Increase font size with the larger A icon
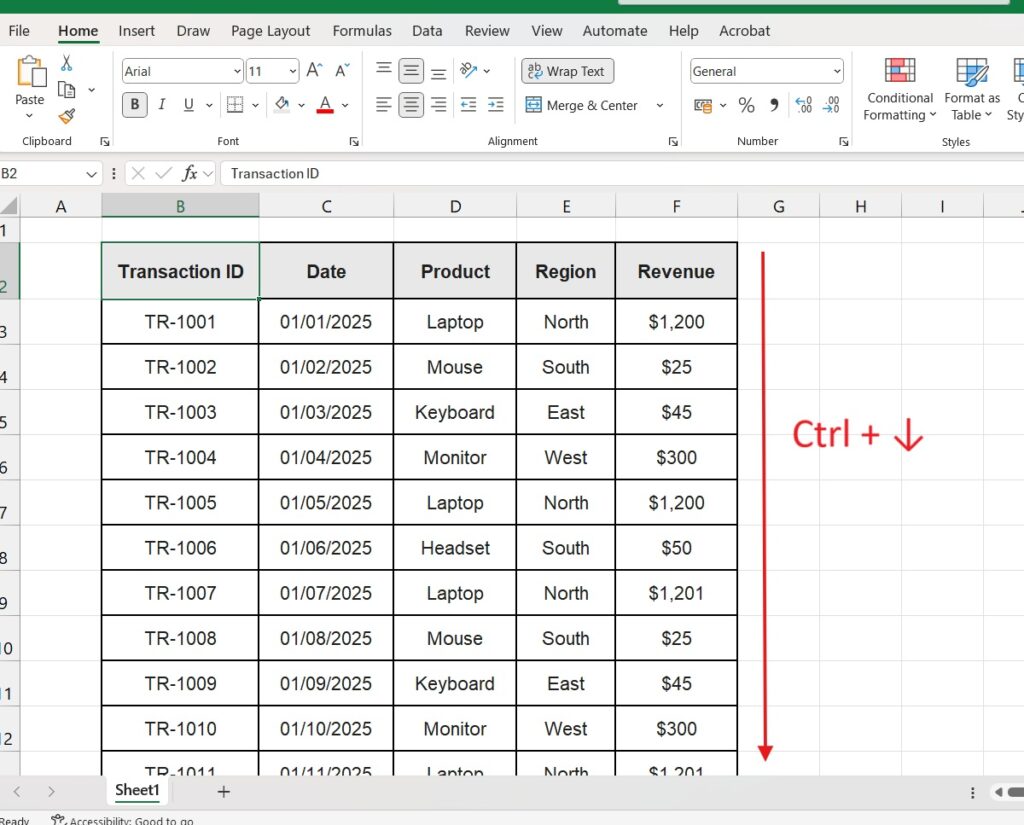Image resolution: width=1024 pixels, height=825 pixels. coord(314,71)
